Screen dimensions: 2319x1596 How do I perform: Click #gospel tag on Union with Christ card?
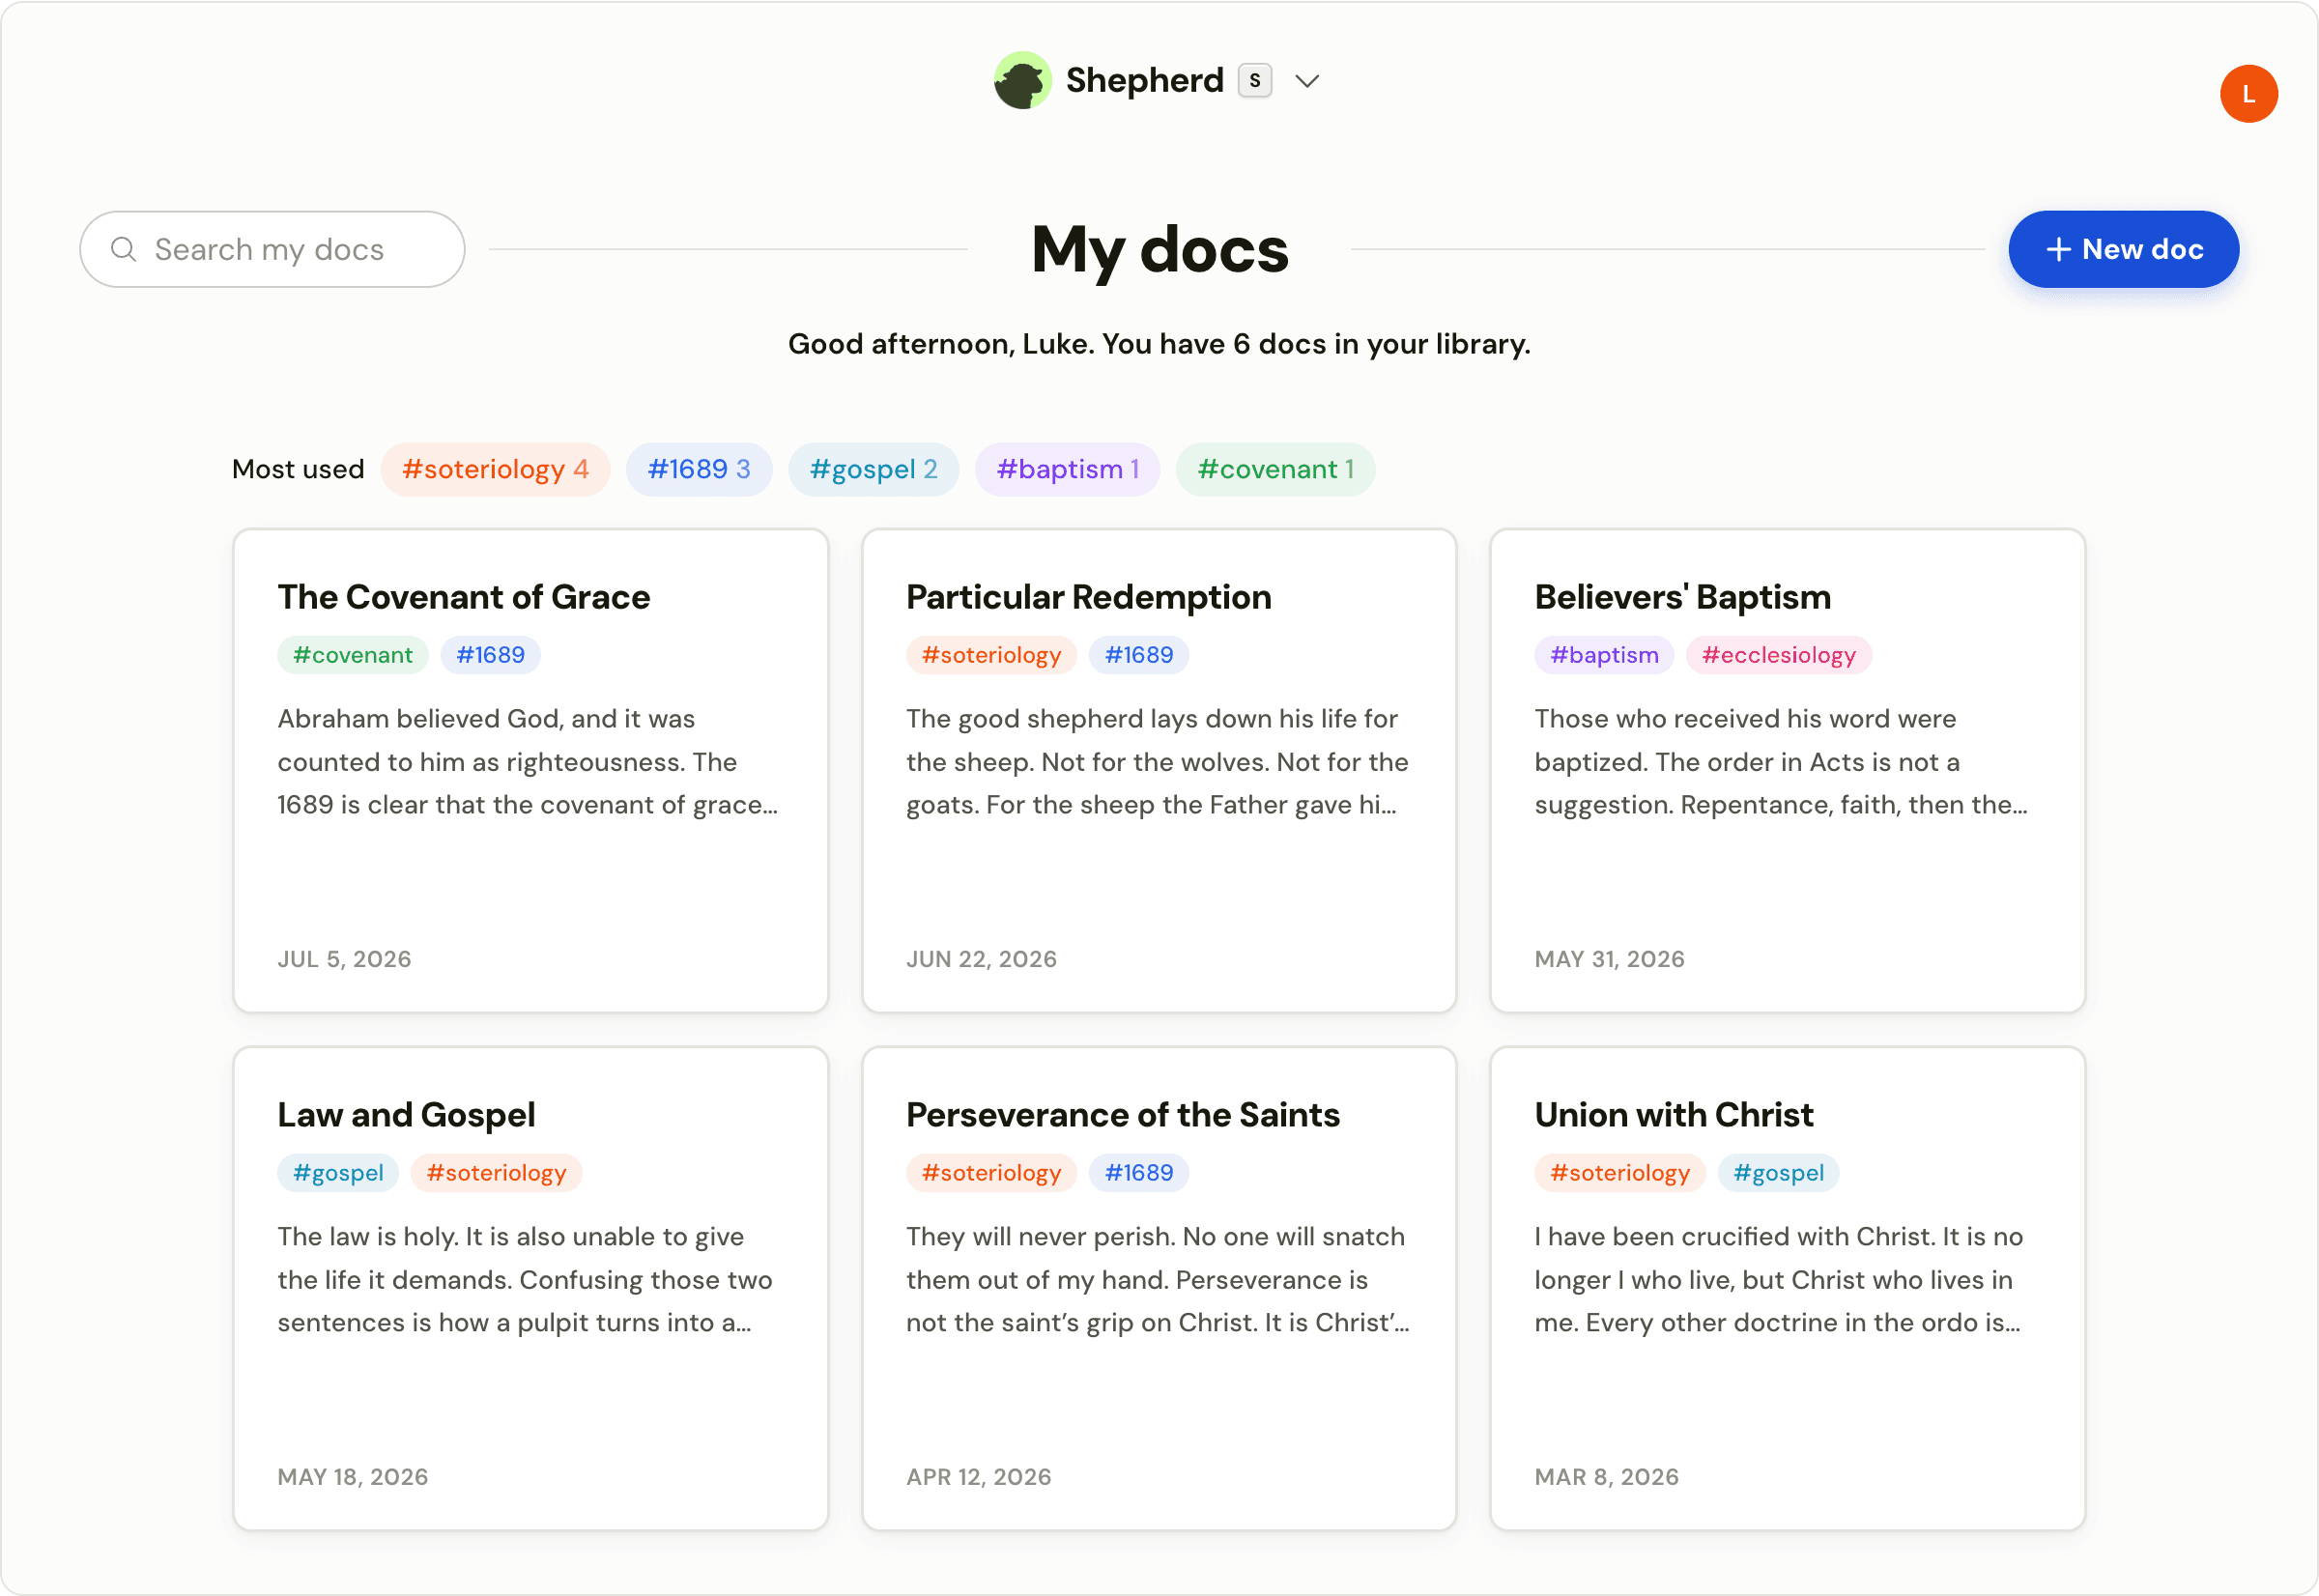click(1778, 1173)
